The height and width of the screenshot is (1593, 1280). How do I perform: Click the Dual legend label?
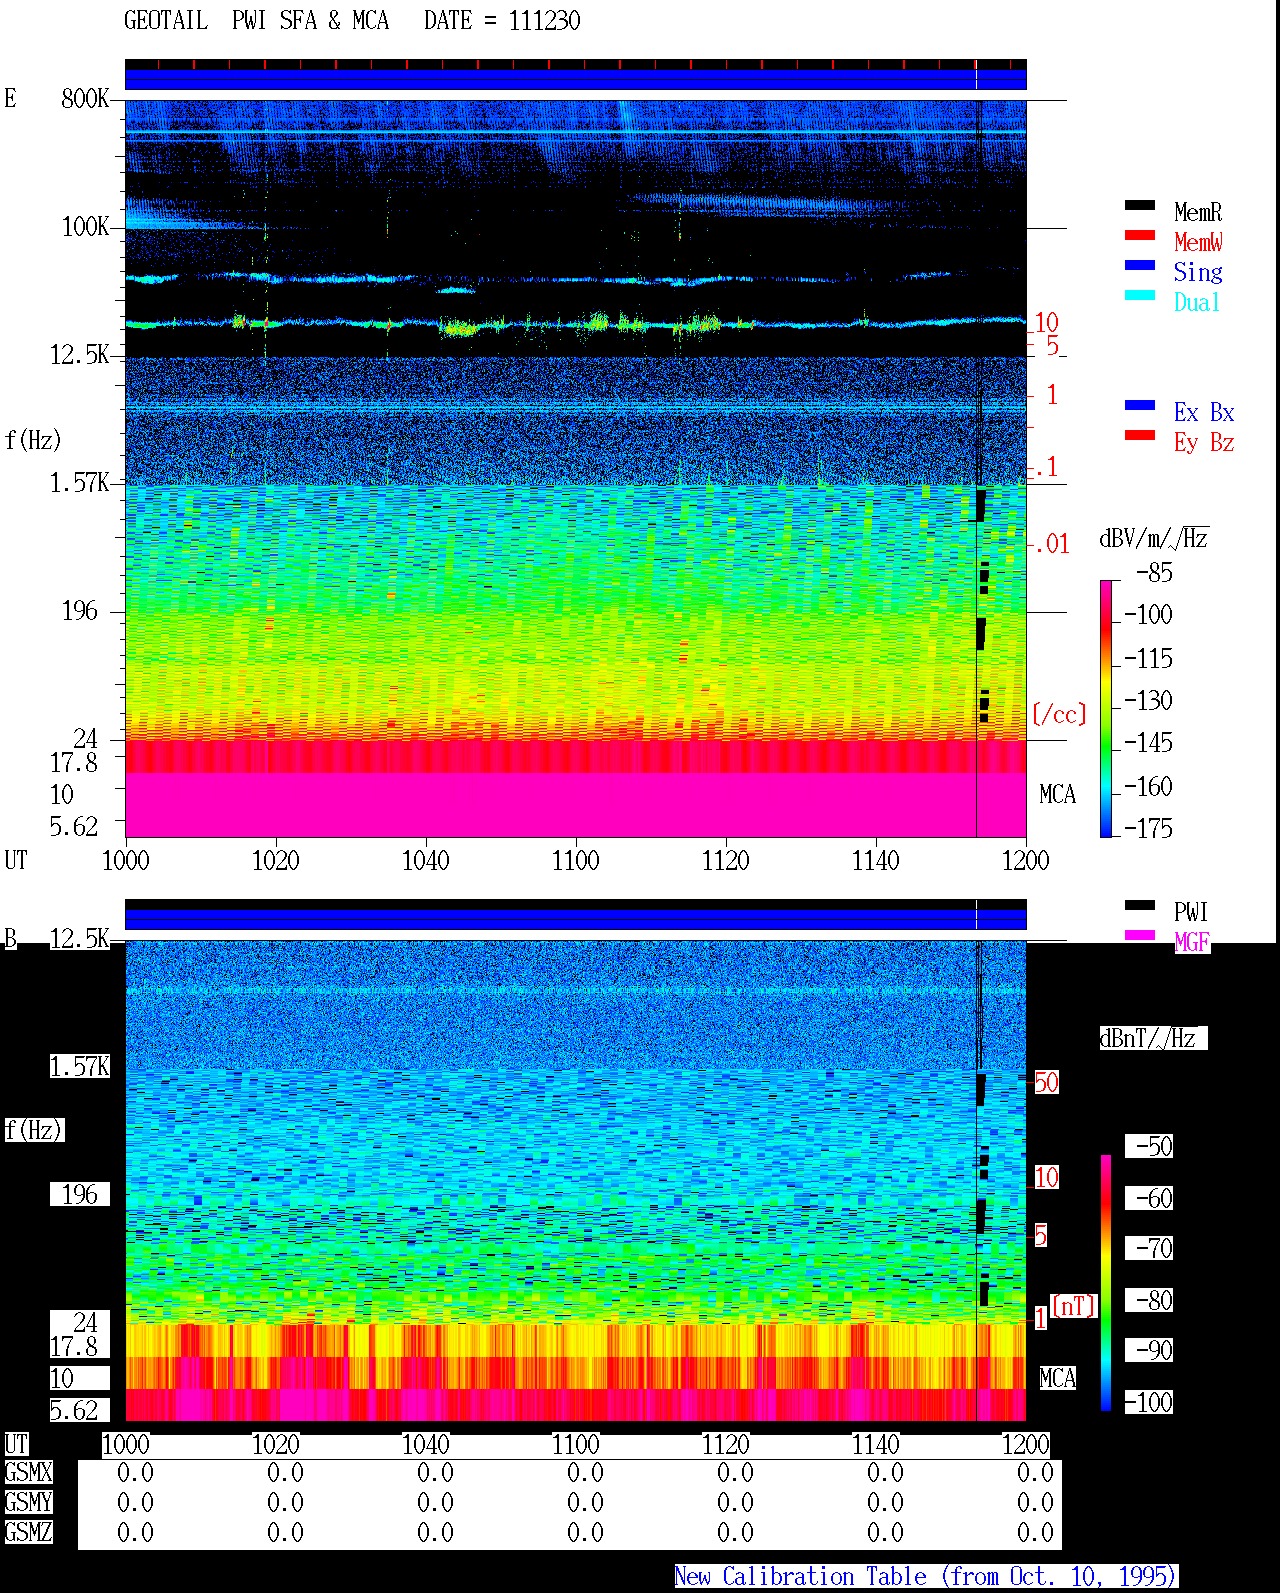click(1198, 302)
